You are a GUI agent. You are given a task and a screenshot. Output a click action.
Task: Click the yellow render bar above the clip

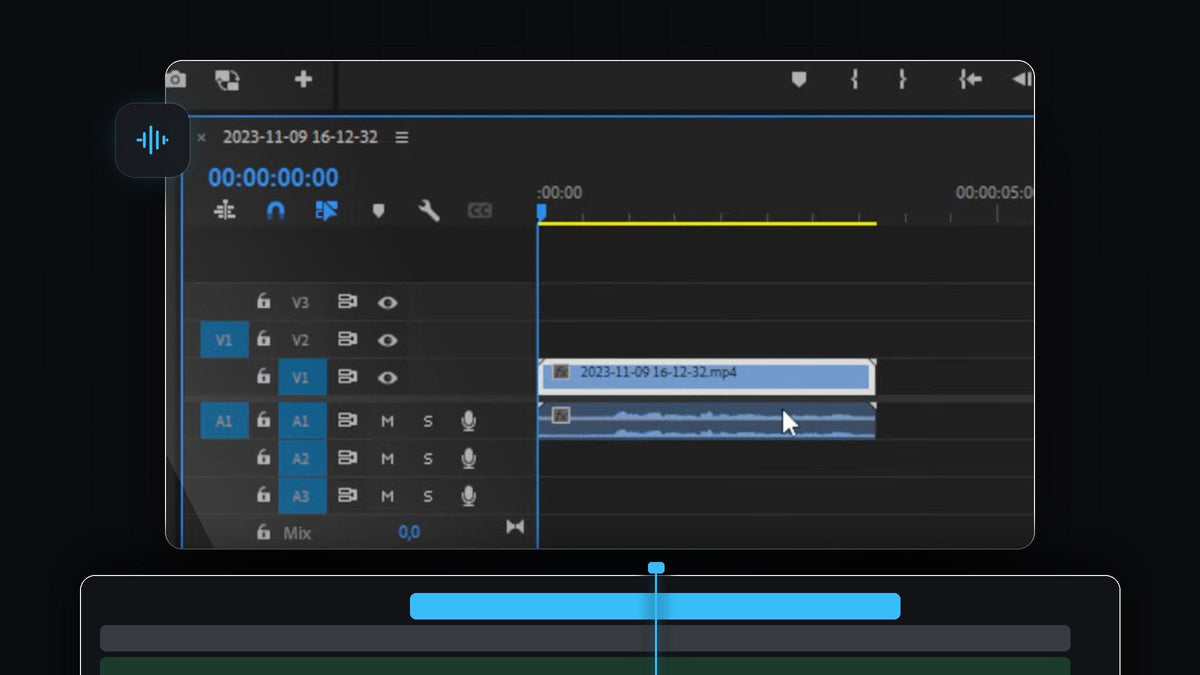pos(707,223)
